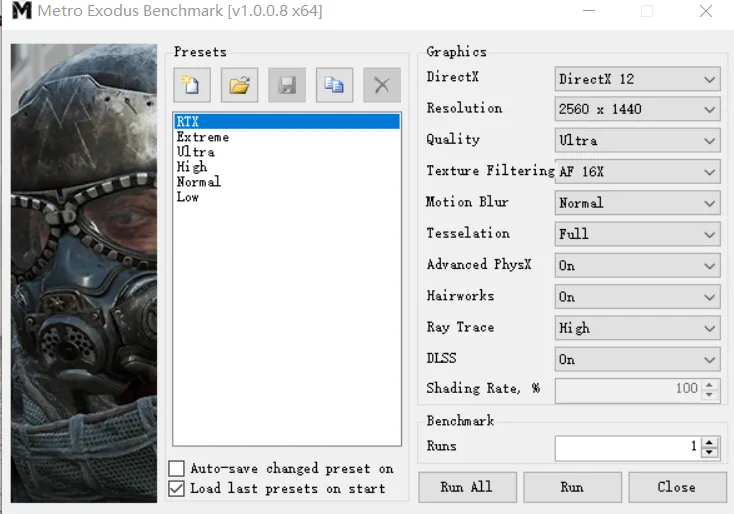Viewport: 734px width, 514px height.
Task: Save preset with the floppy disk icon
Action: (287, 85)
